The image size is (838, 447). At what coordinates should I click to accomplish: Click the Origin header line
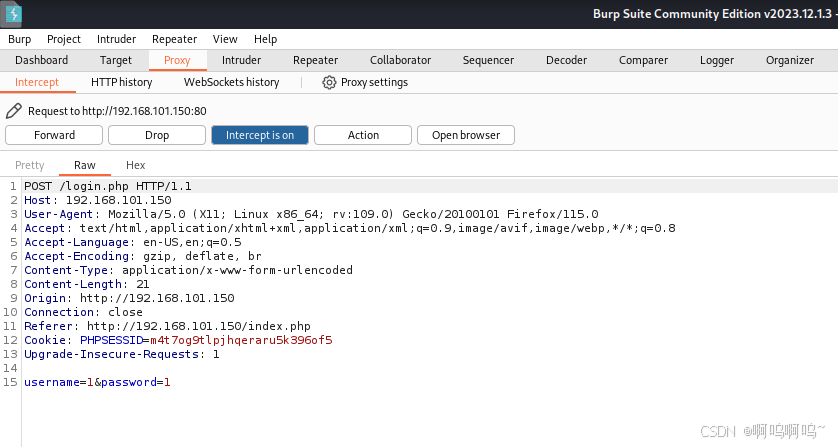129,298
